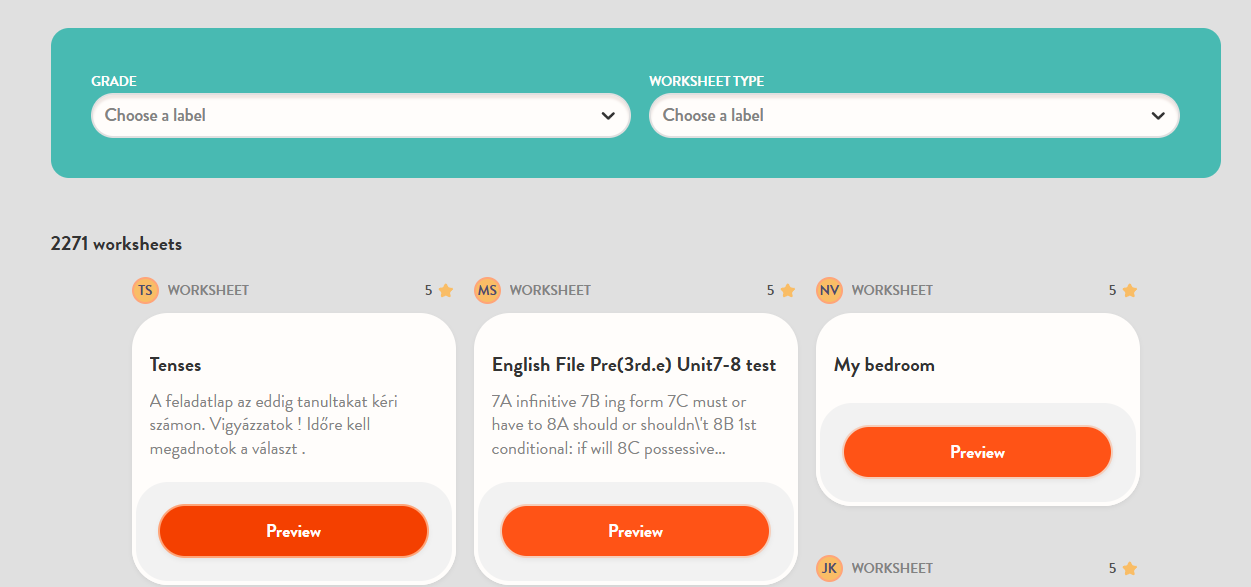Click the Tenses worksheet description text
Screen dimensions: 1251x587
pyautogui.click(x=274, y=425)
